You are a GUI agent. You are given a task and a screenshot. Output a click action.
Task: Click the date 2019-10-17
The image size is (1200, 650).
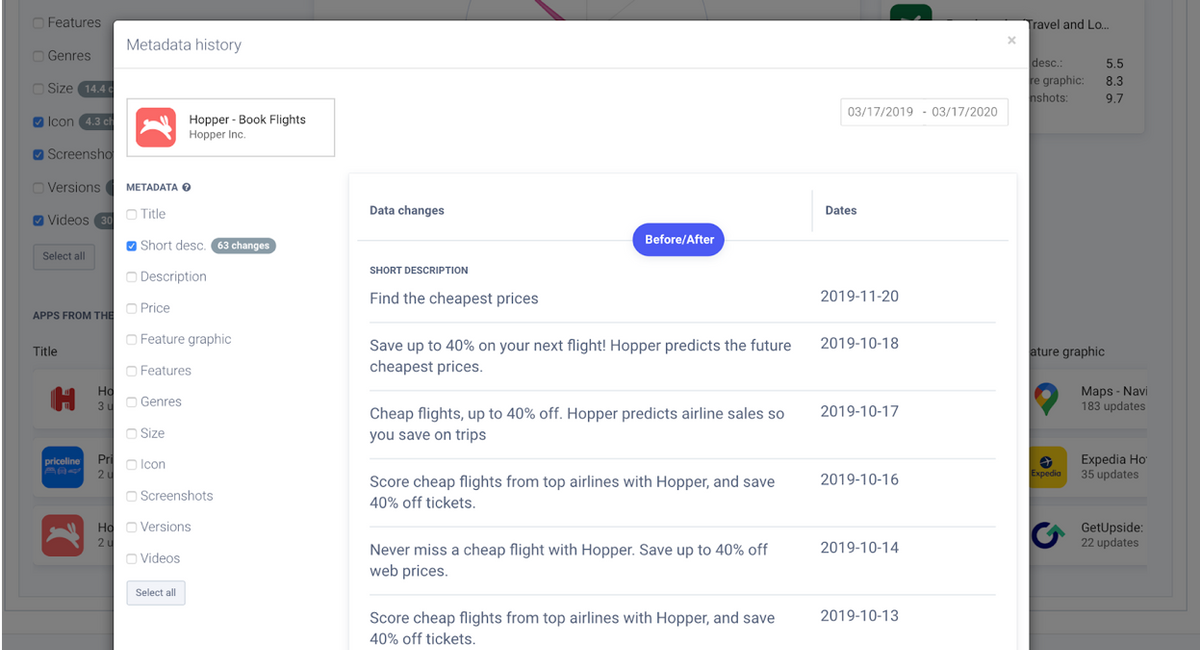[x=860, y=411]
